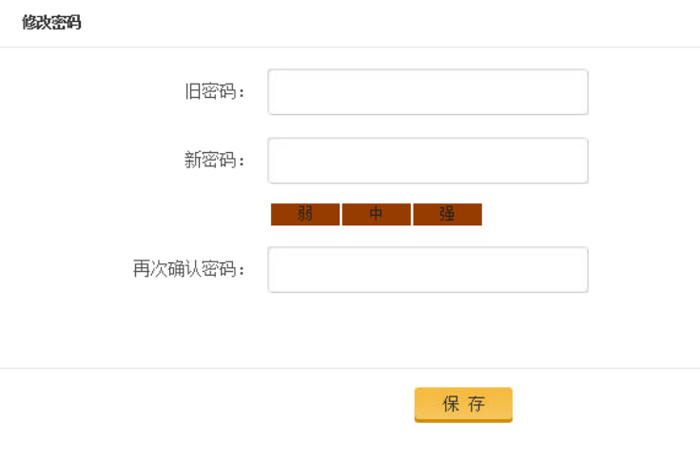Image resolution: width=700 pixels, height=463 pixels.
Task: Click the label left of the confirm field
Action: pos(189,270)
